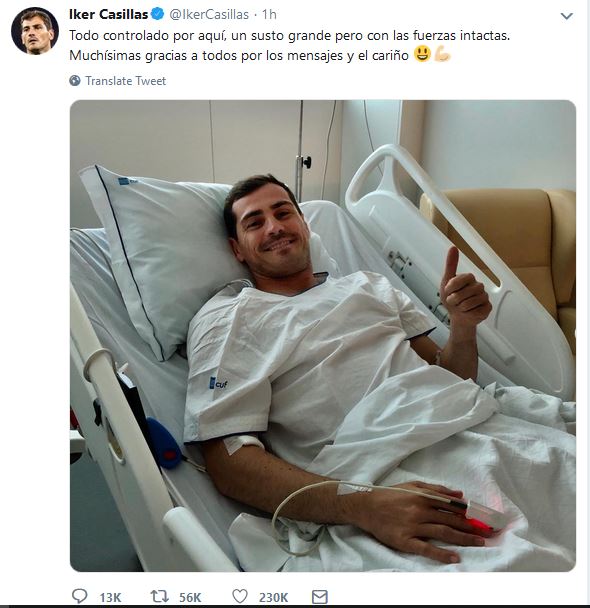Open the @IkerCasillas handle link
The height and width of the screenshot is (608, 590).
point(209,14)
